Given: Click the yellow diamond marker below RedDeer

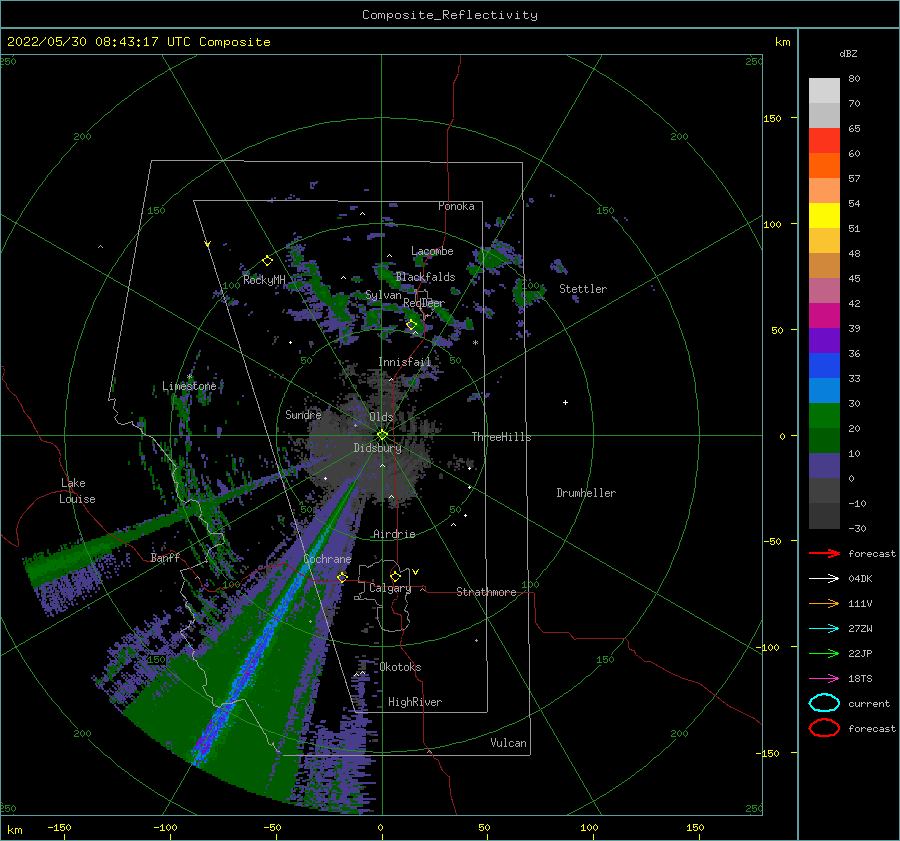Looking at the screenshot, I should (412, 325).
